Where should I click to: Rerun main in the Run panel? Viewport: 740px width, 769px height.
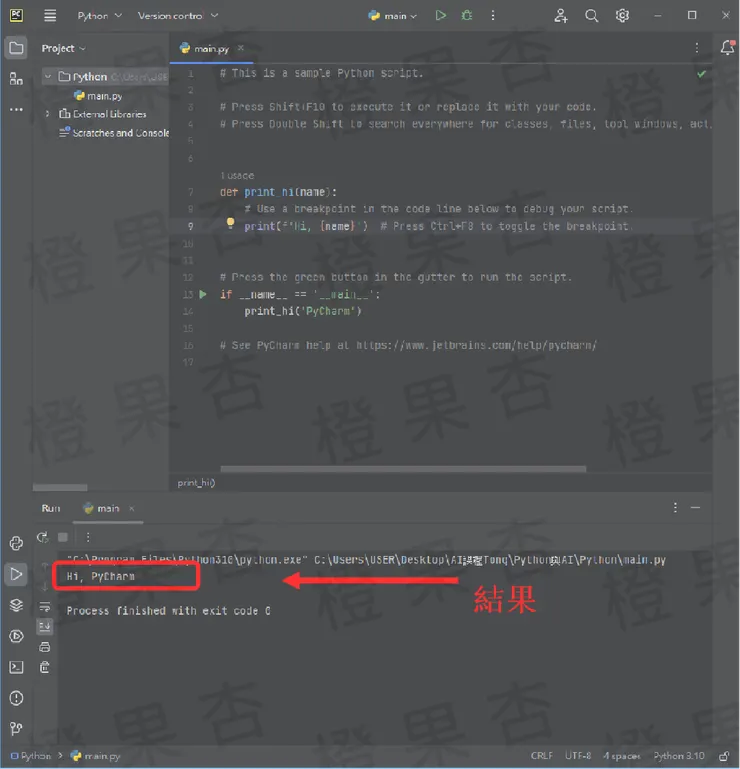[x=43, y=538]
